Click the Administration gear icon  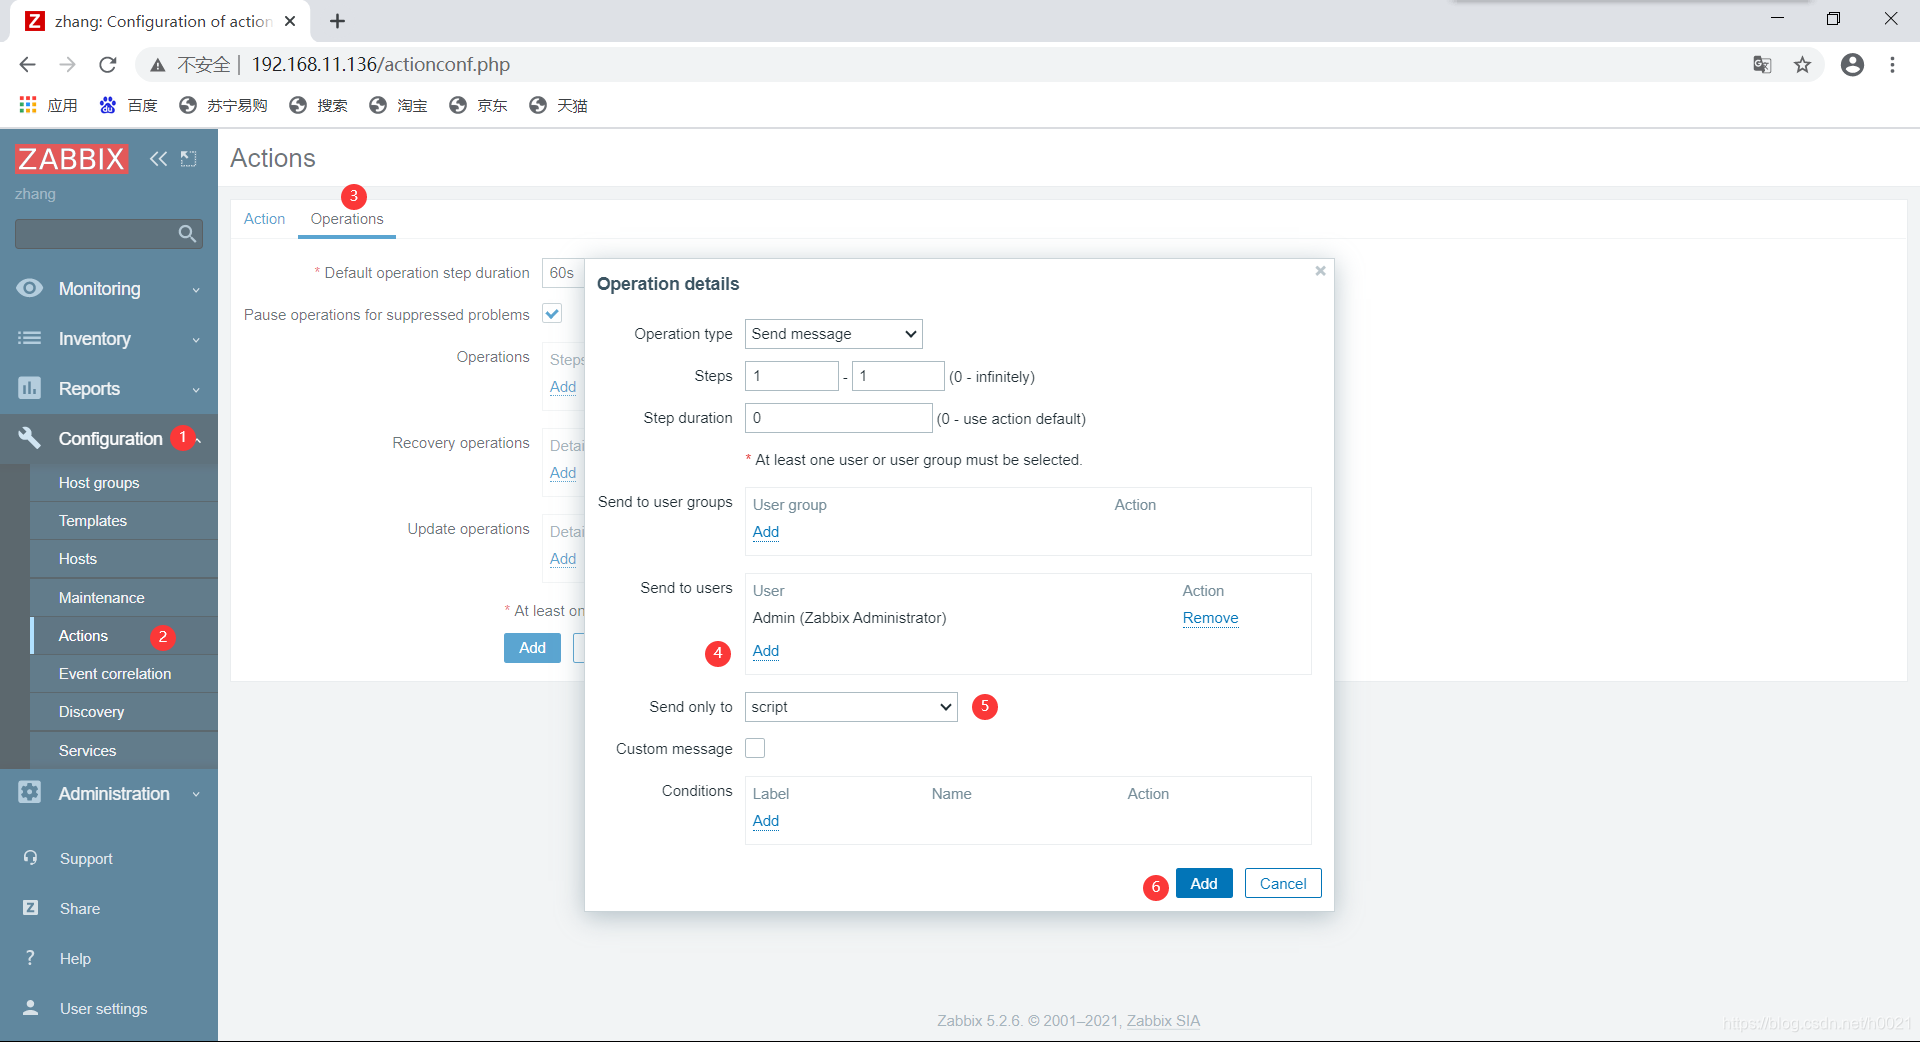[x=30, y=792]
